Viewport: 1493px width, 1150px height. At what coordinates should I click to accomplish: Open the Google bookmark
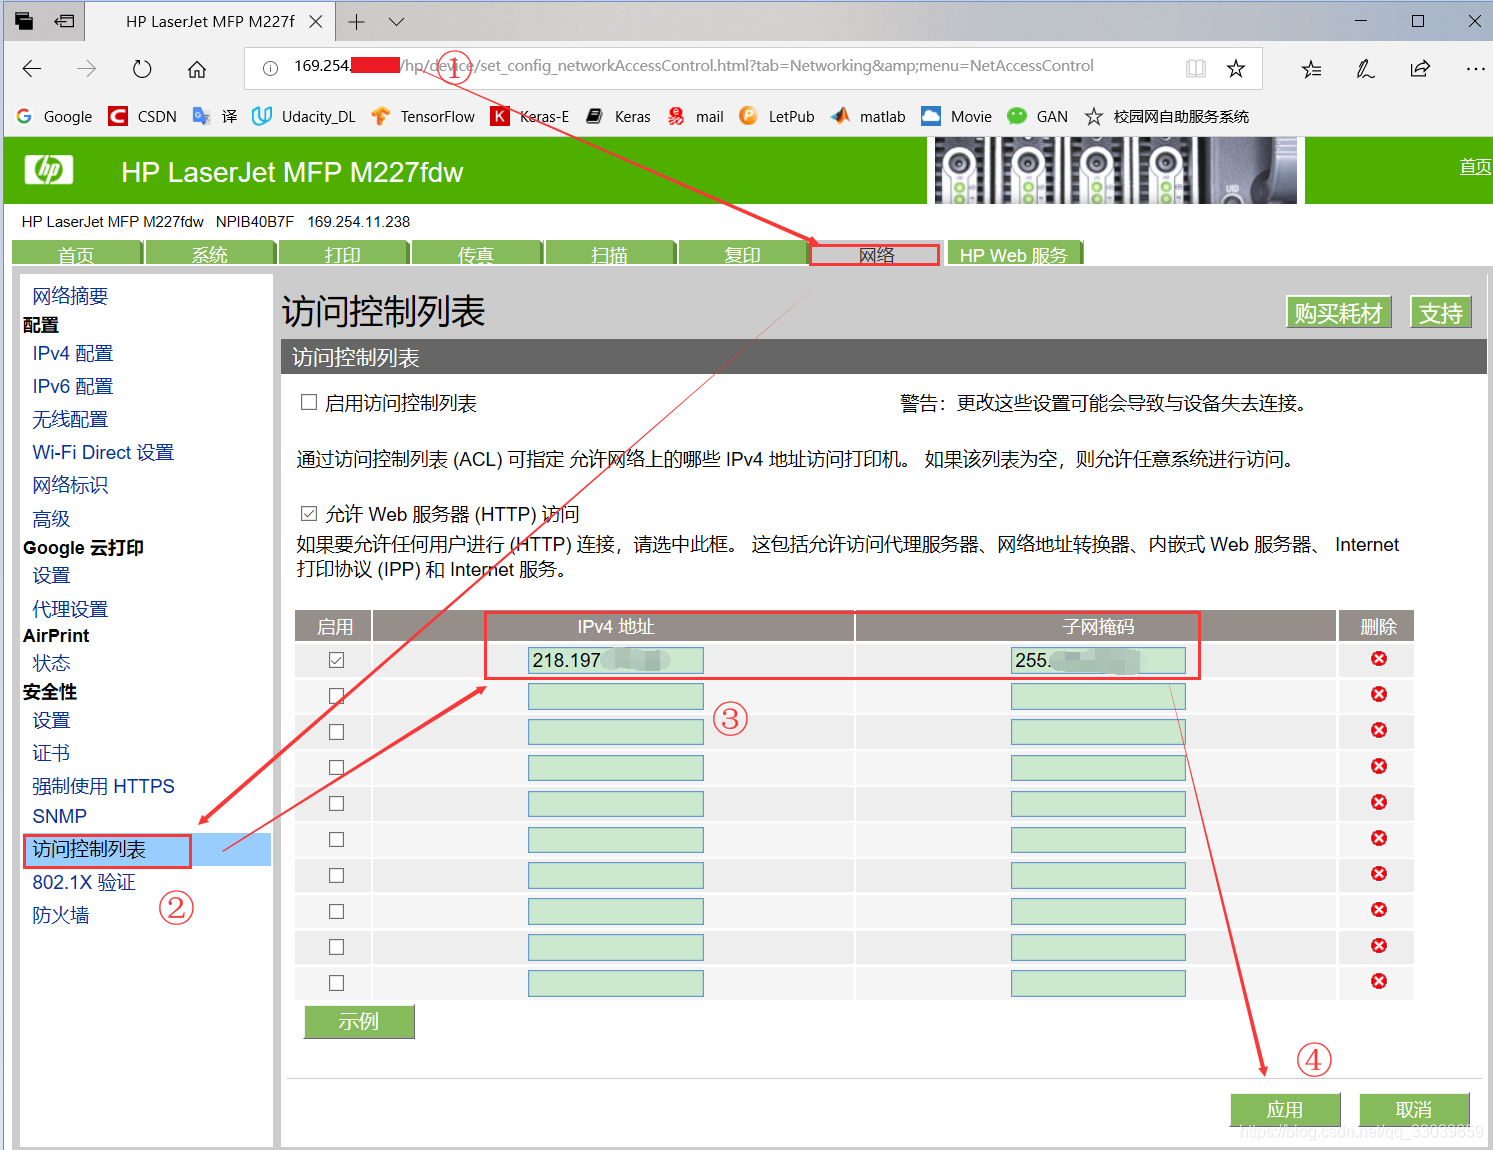(55, 116)
